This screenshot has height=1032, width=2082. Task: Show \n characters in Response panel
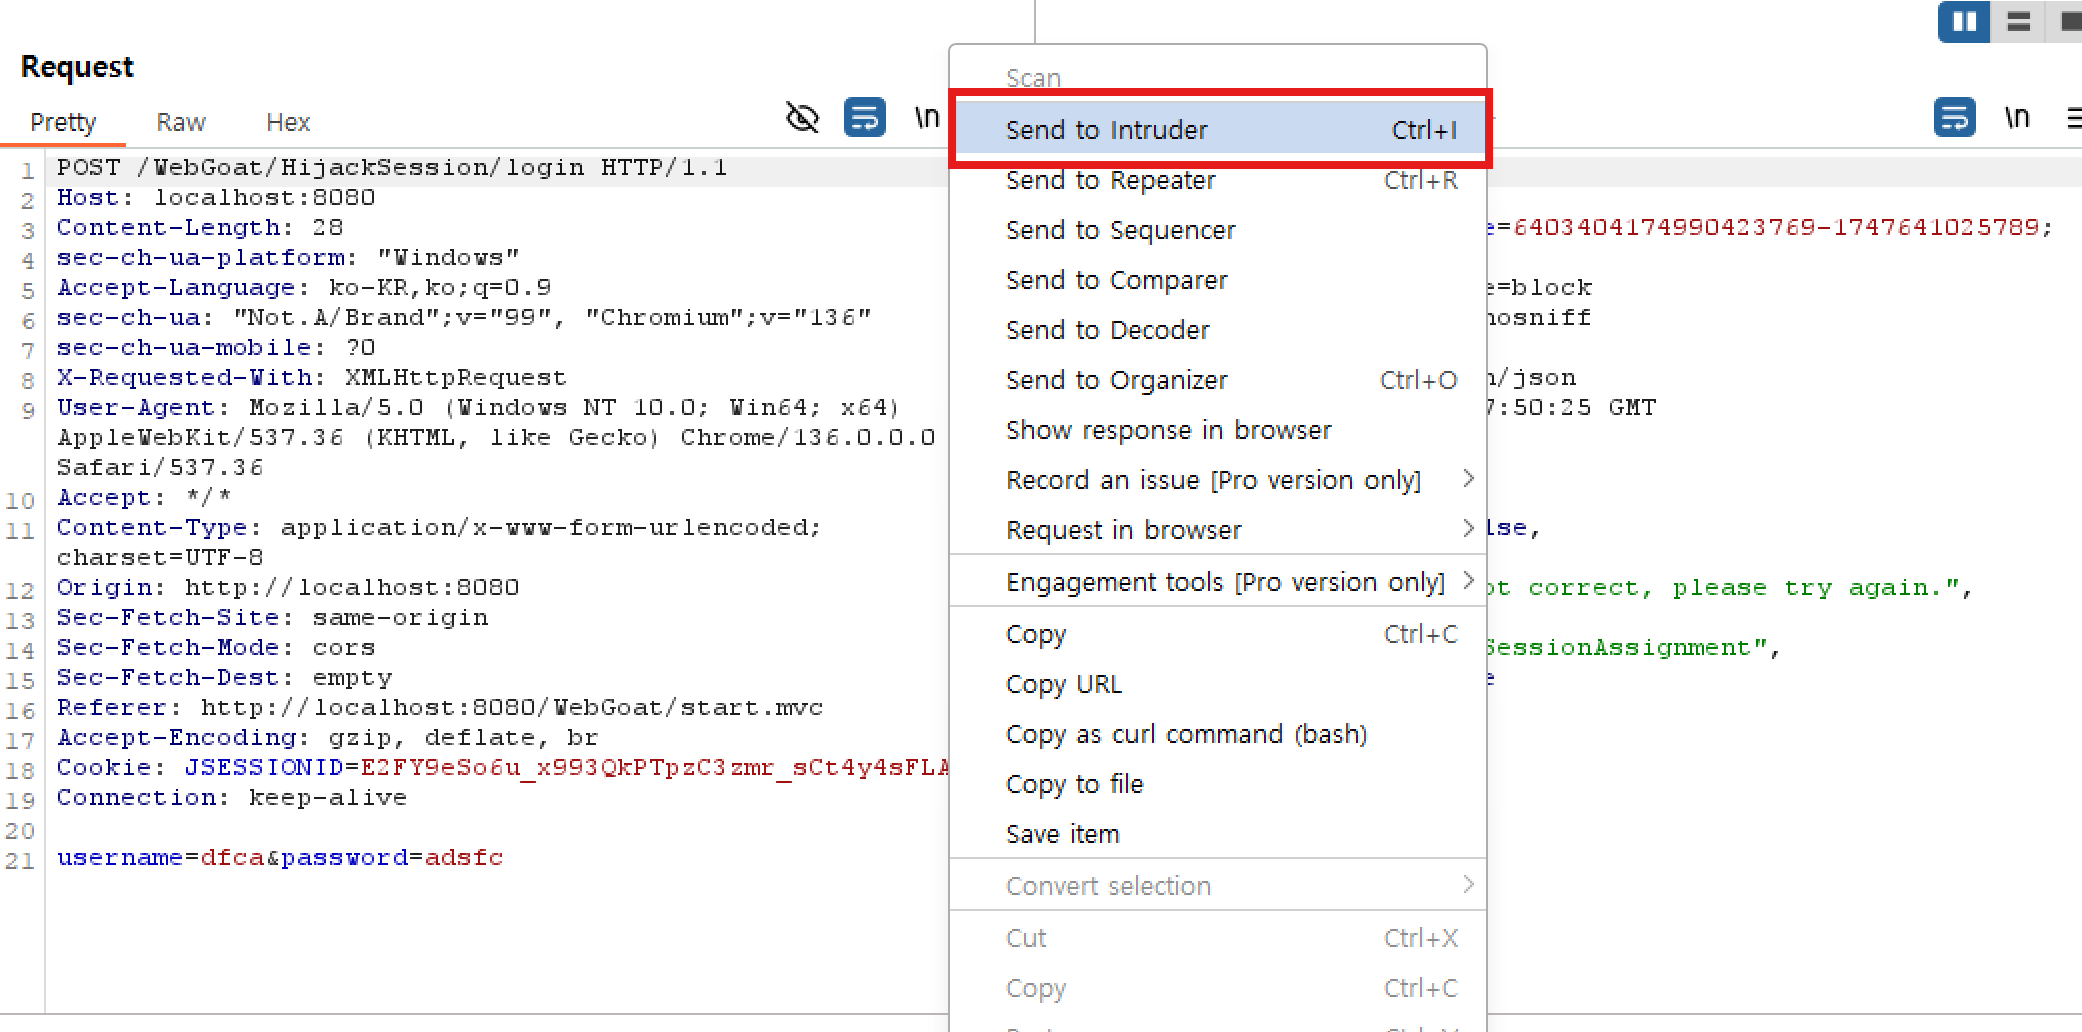2017,118
